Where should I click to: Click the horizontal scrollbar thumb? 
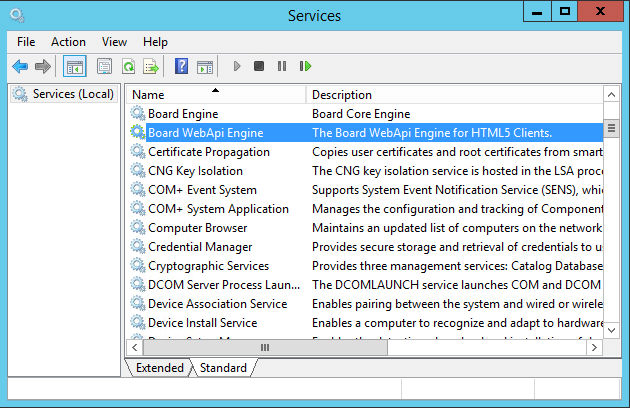coord(265,347)
